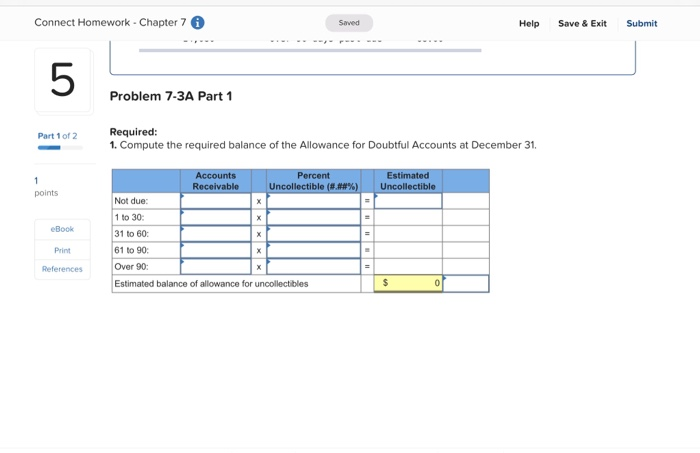Select the 61 to 90 Accounts Receivable cell
700x453 pixels.
(216, 250)
